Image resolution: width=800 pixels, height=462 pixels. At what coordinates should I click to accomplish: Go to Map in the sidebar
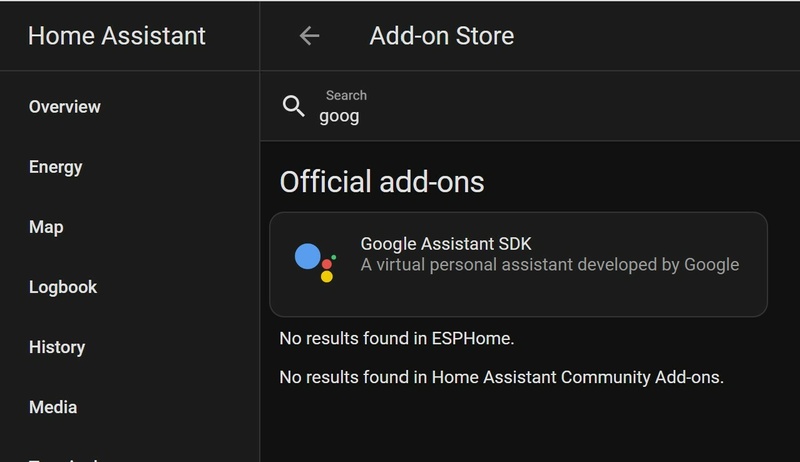click(46, 227)
